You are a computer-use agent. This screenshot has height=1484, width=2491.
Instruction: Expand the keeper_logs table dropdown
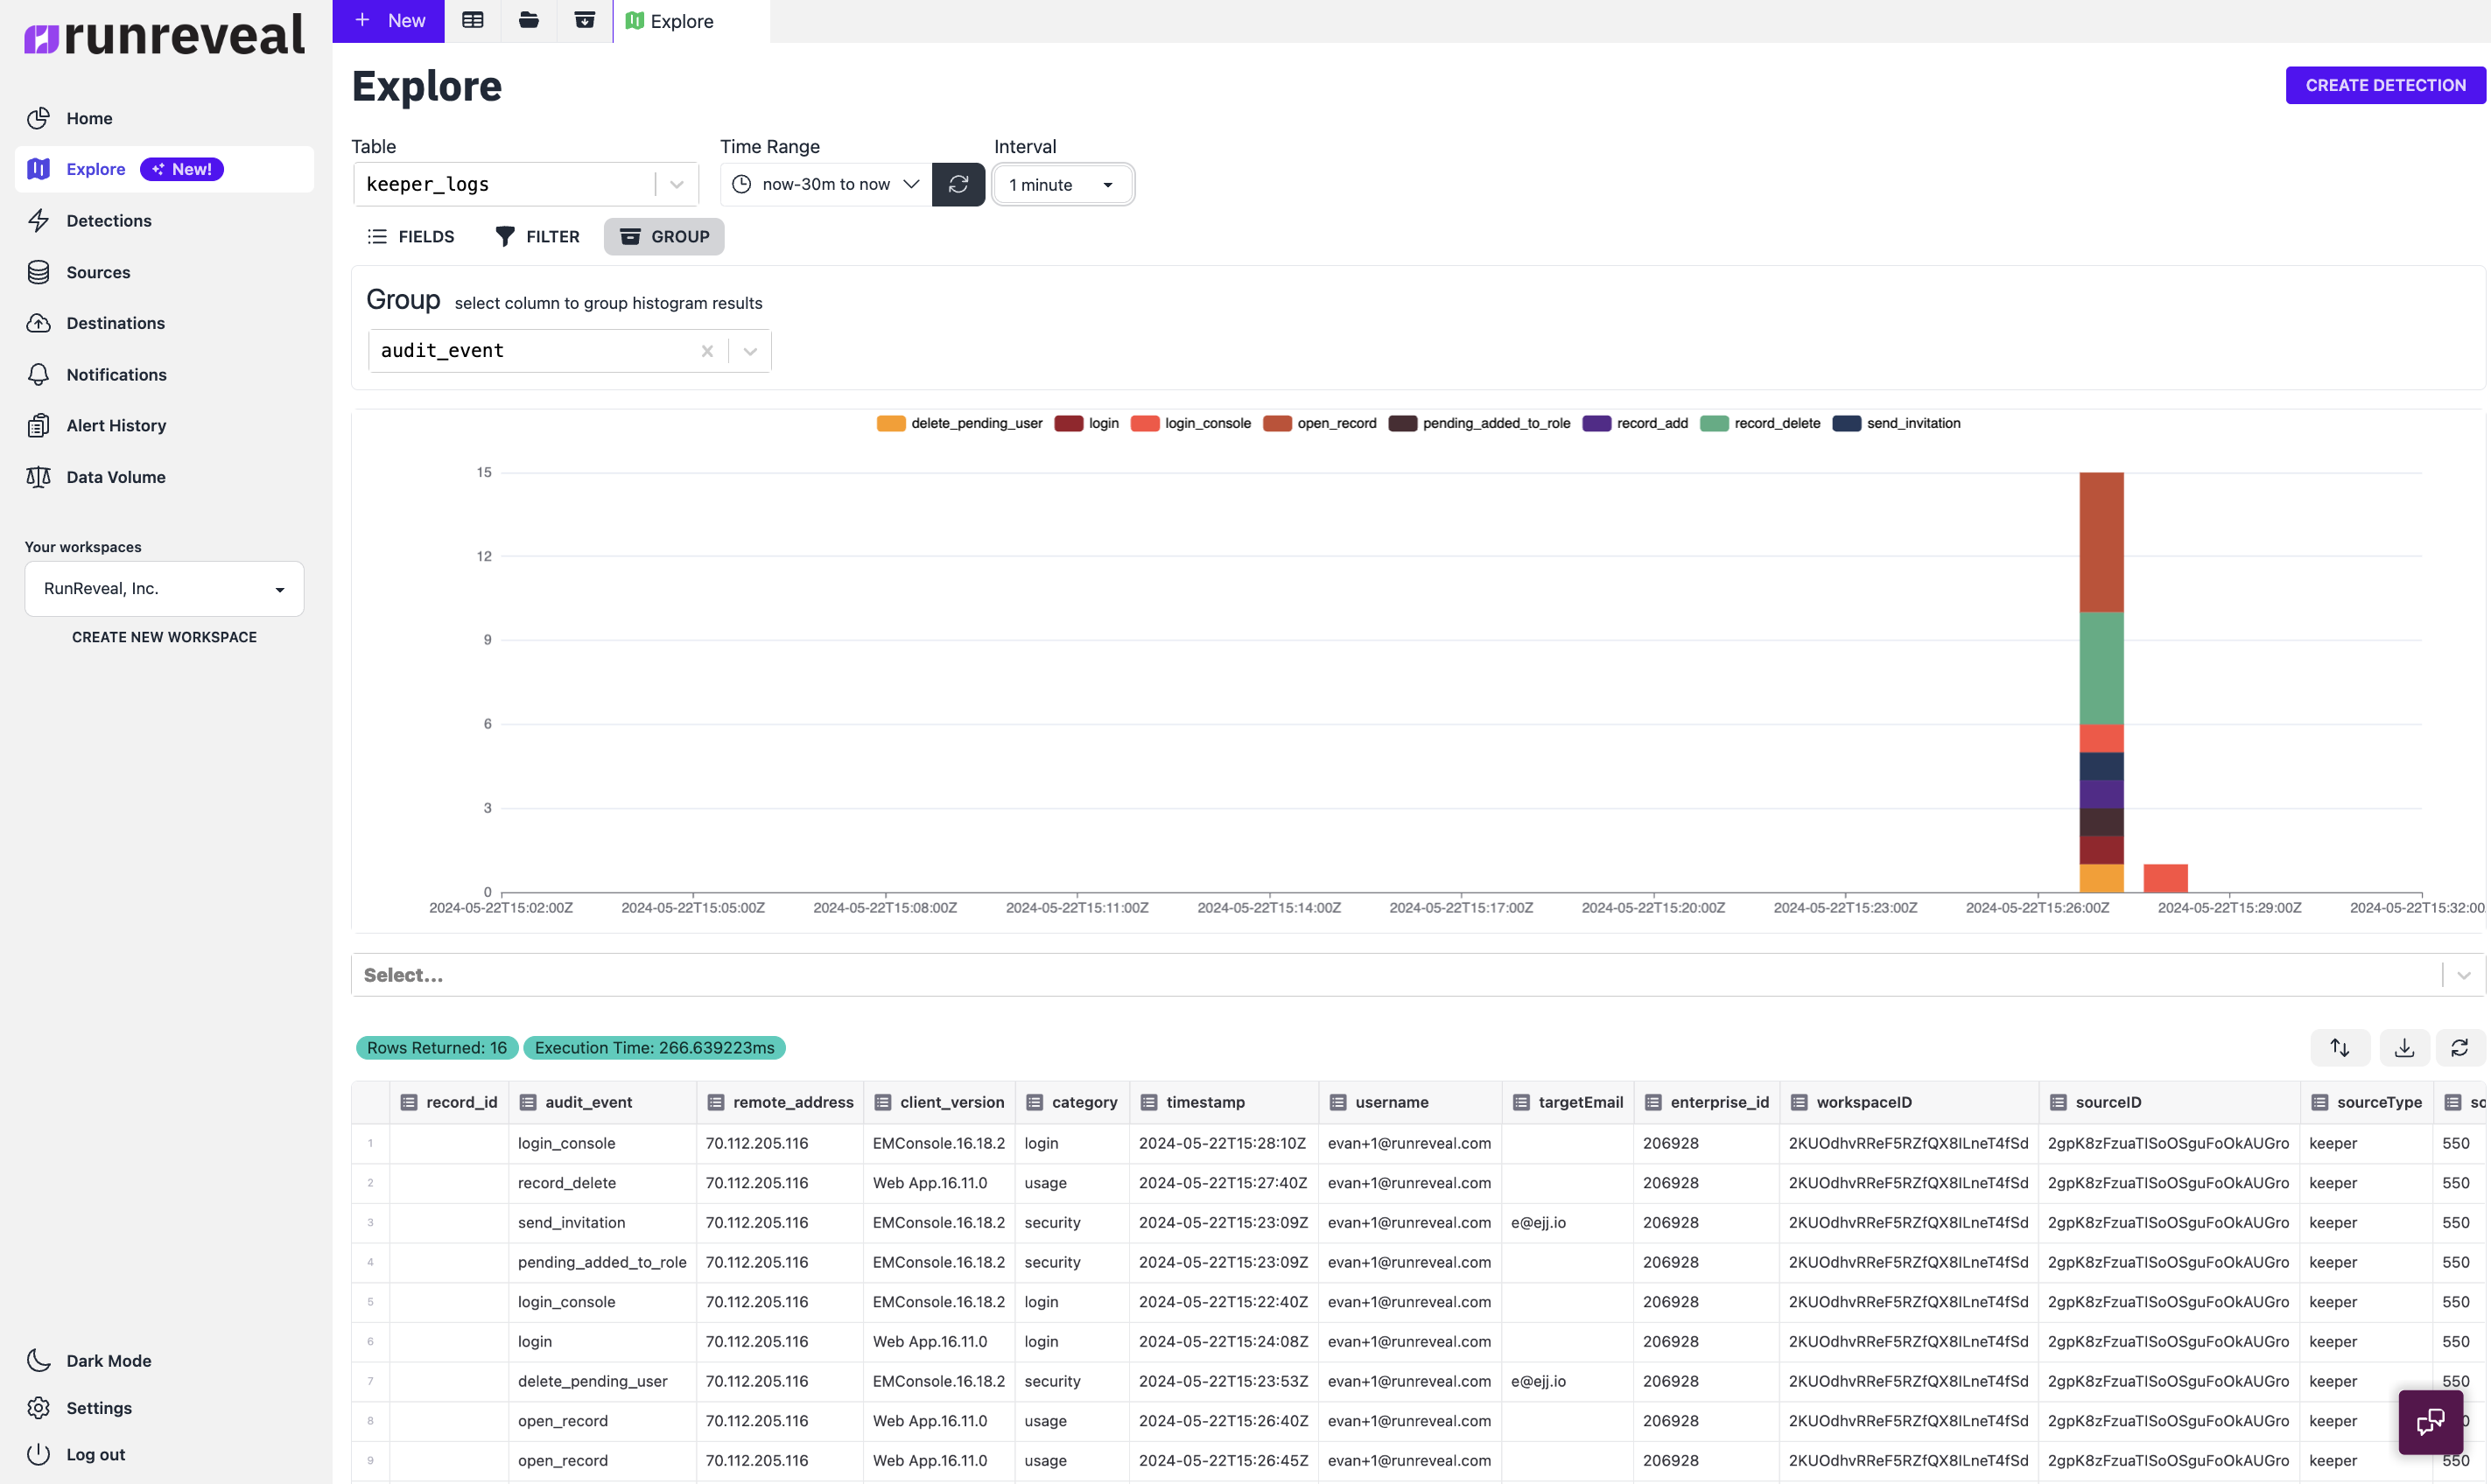click(x=676, y=184)
